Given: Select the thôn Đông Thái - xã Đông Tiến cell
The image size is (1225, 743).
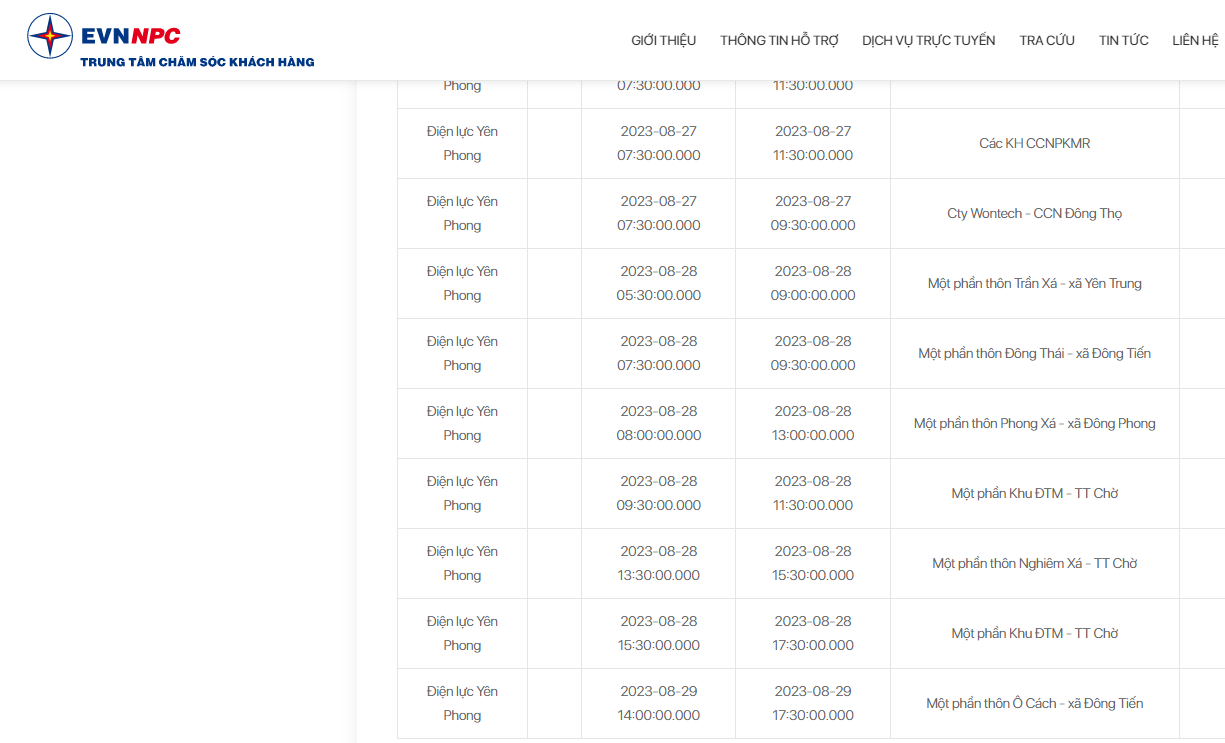Looking at the screenshot, I should (x=1035, y=354).
